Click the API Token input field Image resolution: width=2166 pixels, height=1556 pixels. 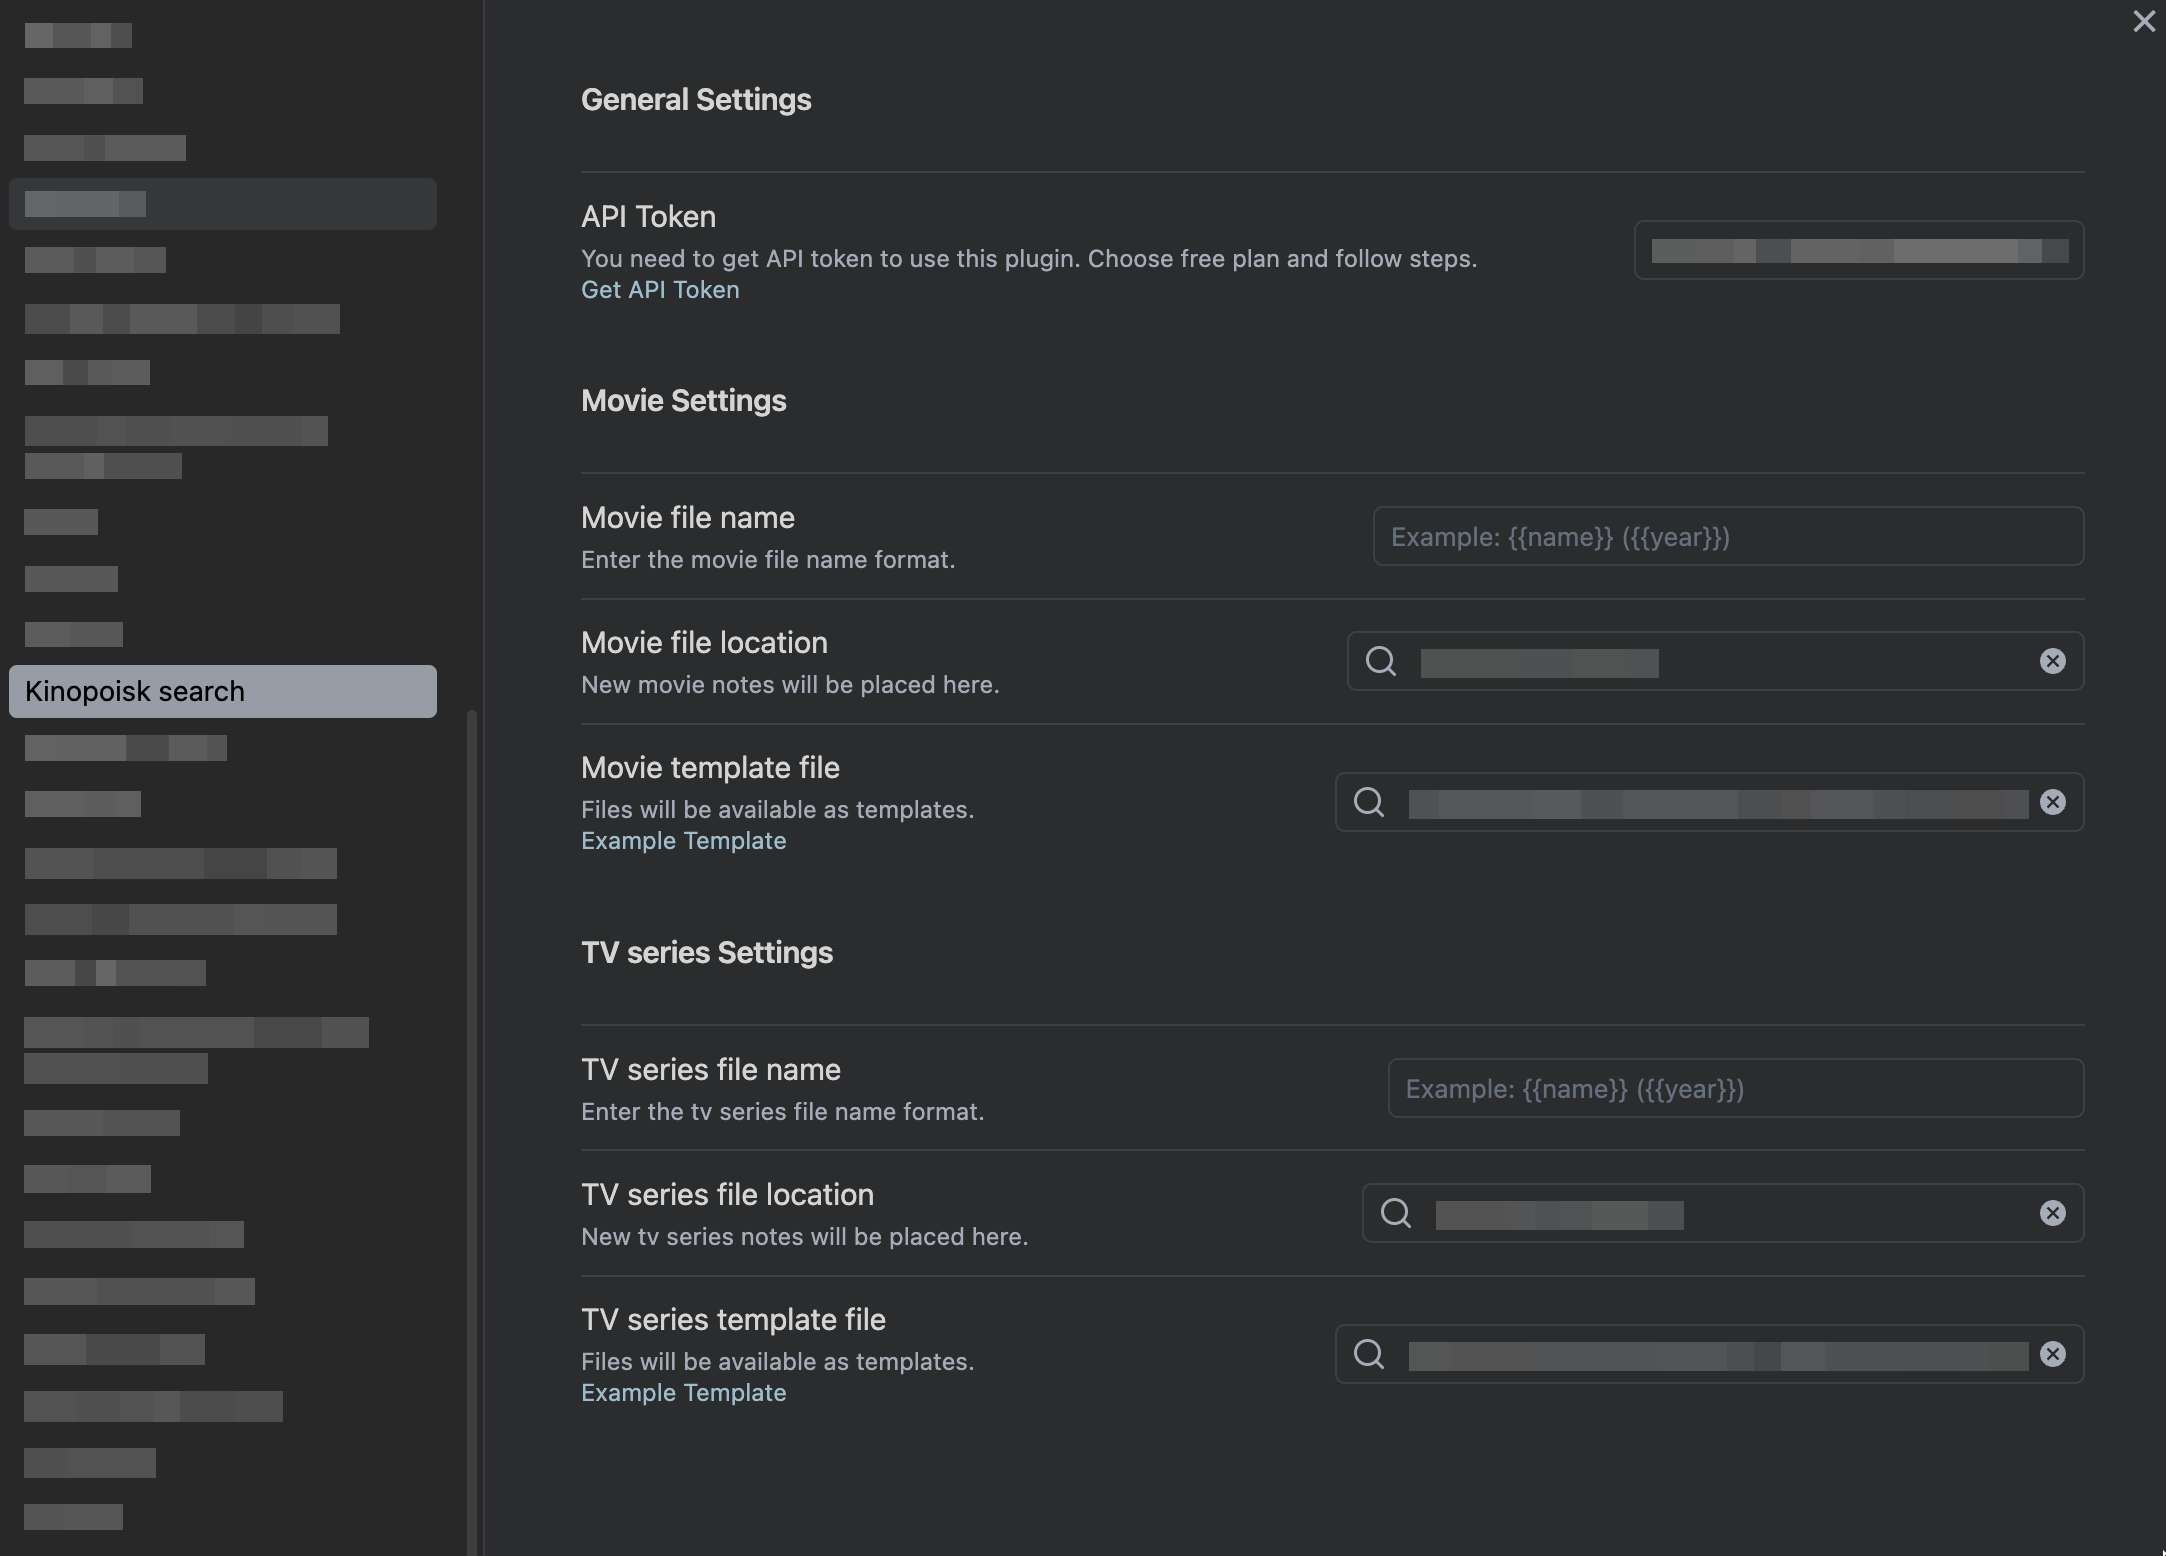click(x=1858, y=250)
